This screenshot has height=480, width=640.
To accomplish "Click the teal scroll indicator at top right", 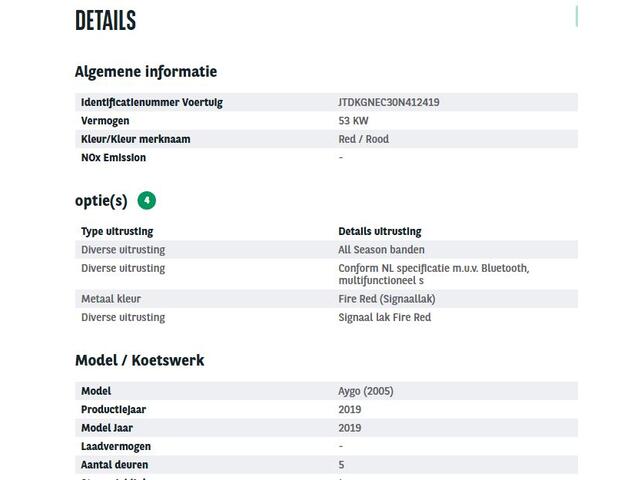I will (576, 16).
